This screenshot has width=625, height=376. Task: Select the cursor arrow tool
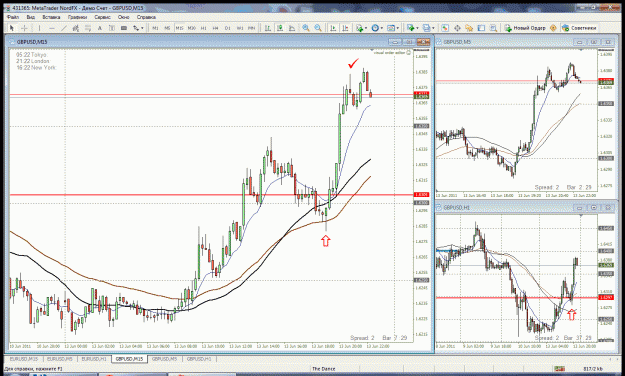(x=12, y=28)
